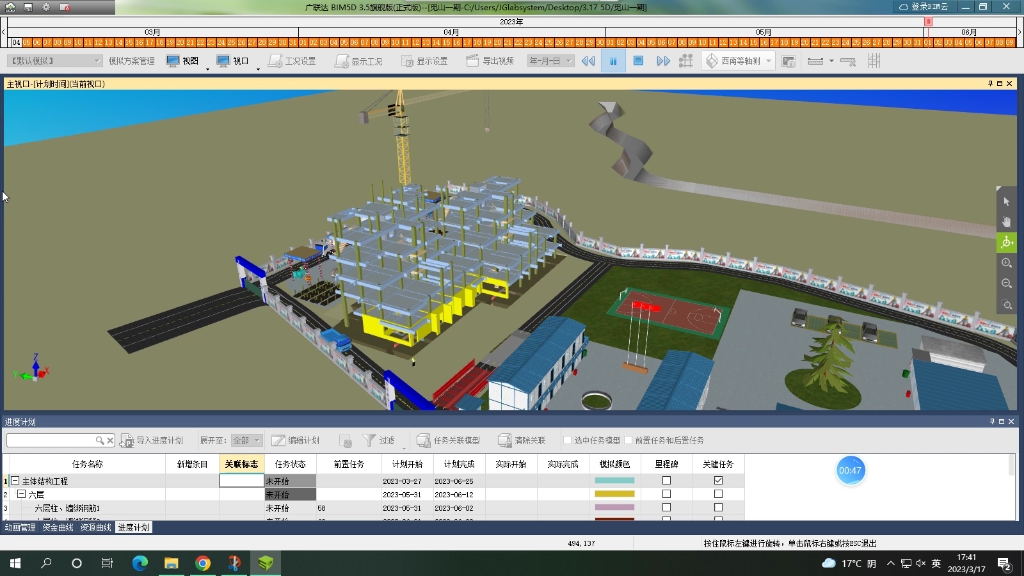Click the 过滤 filter funnel

[379, 440]
